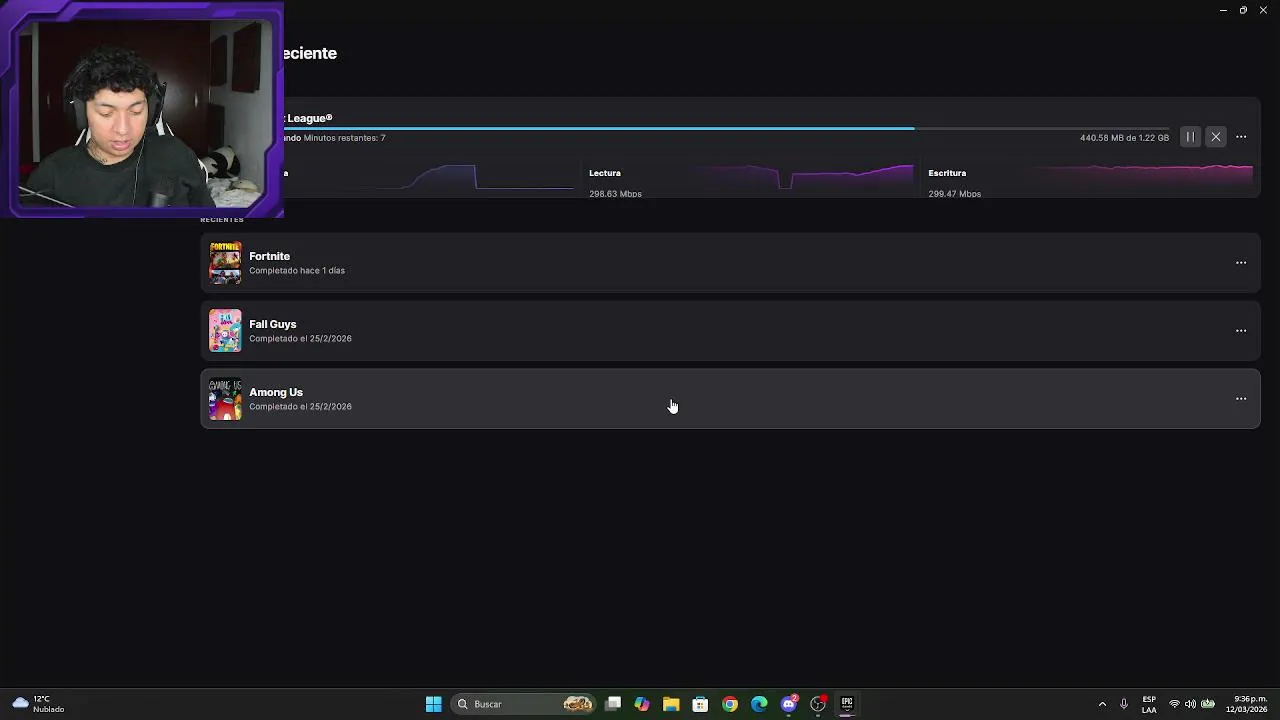The height and width of the screenshot is (720, 1280).
Task: Open Task View from the taskbar
Action: coord(613,704)
